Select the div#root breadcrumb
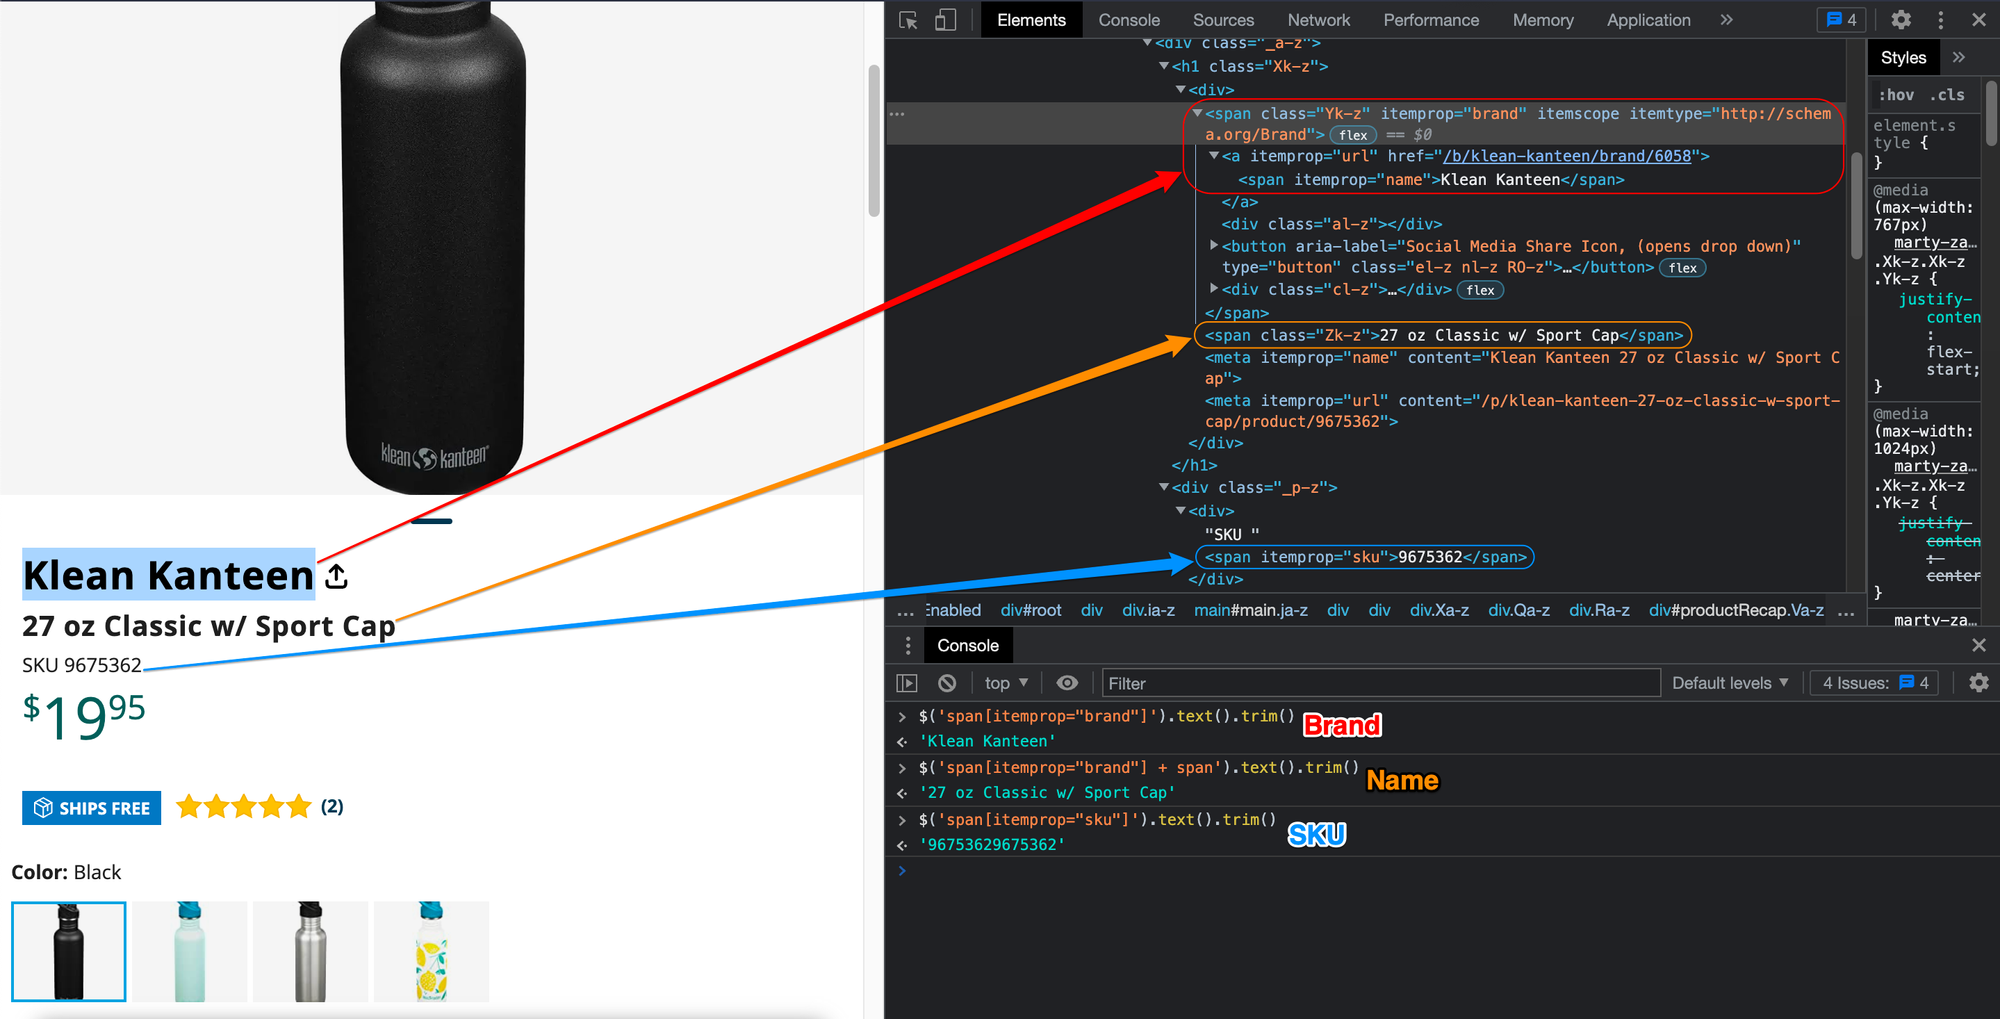 pyautogui.click(x=1031, y=610)
